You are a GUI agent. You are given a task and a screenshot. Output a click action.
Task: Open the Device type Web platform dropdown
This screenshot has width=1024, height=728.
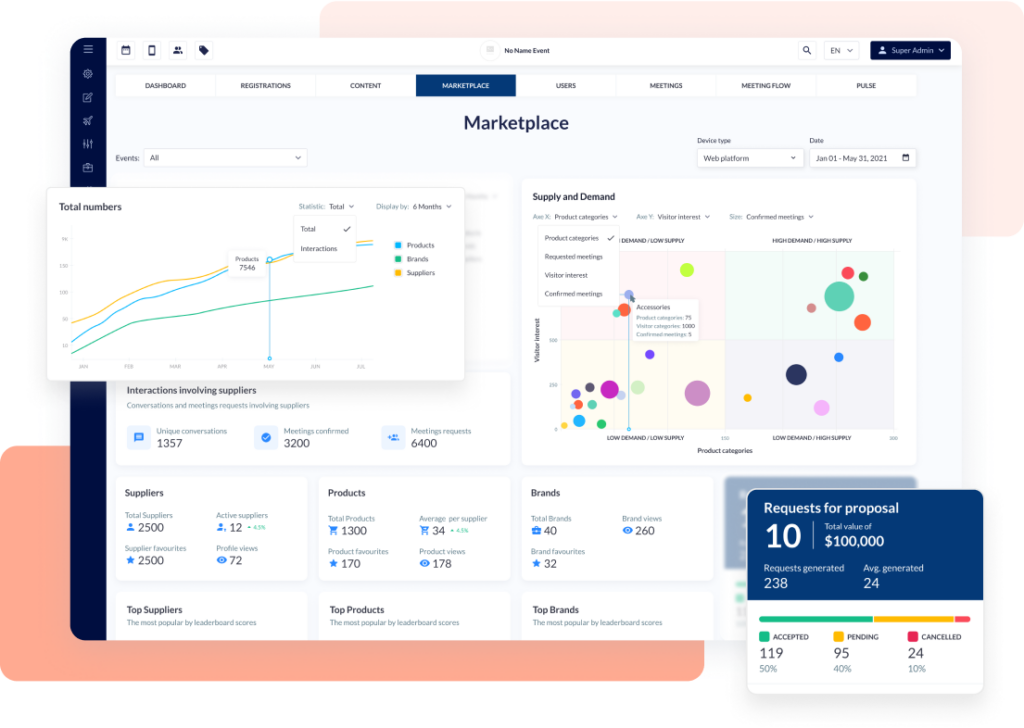pyautogui.click(x=750, y=158)
